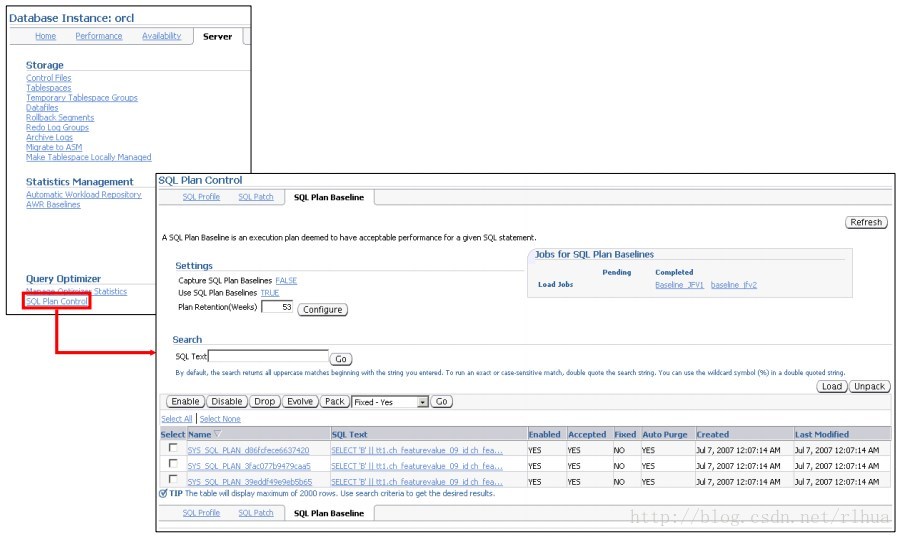Tick checkbox for SYS_SQL_PLAN_39eddf49e9eb5b65
Screen dimensions: 901x537
[x=173, y=479]
